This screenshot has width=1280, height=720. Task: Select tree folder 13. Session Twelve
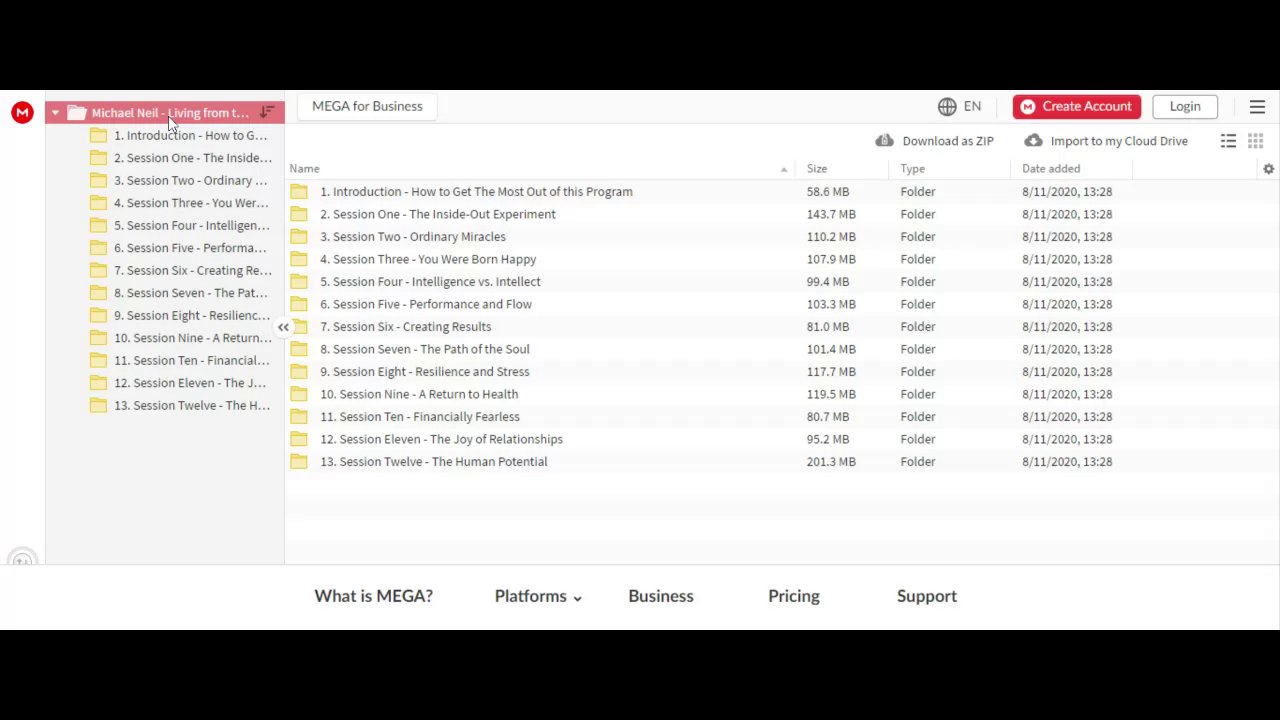point(179,405)
